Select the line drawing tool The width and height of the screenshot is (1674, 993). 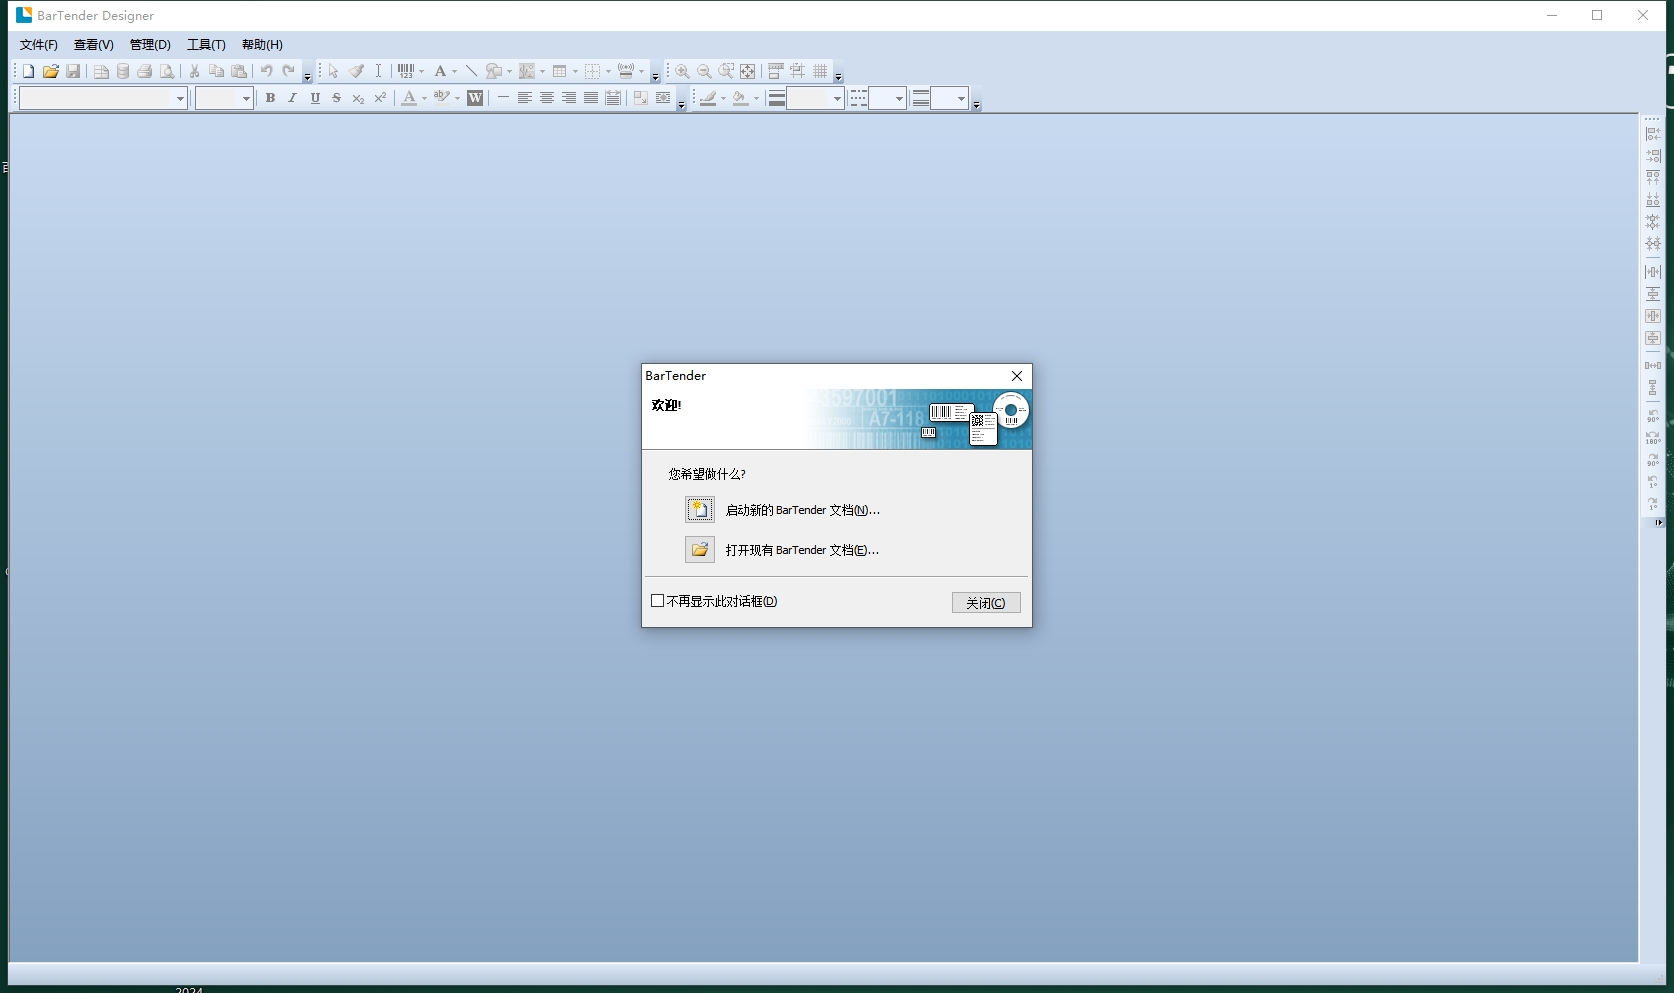point(471,71)
